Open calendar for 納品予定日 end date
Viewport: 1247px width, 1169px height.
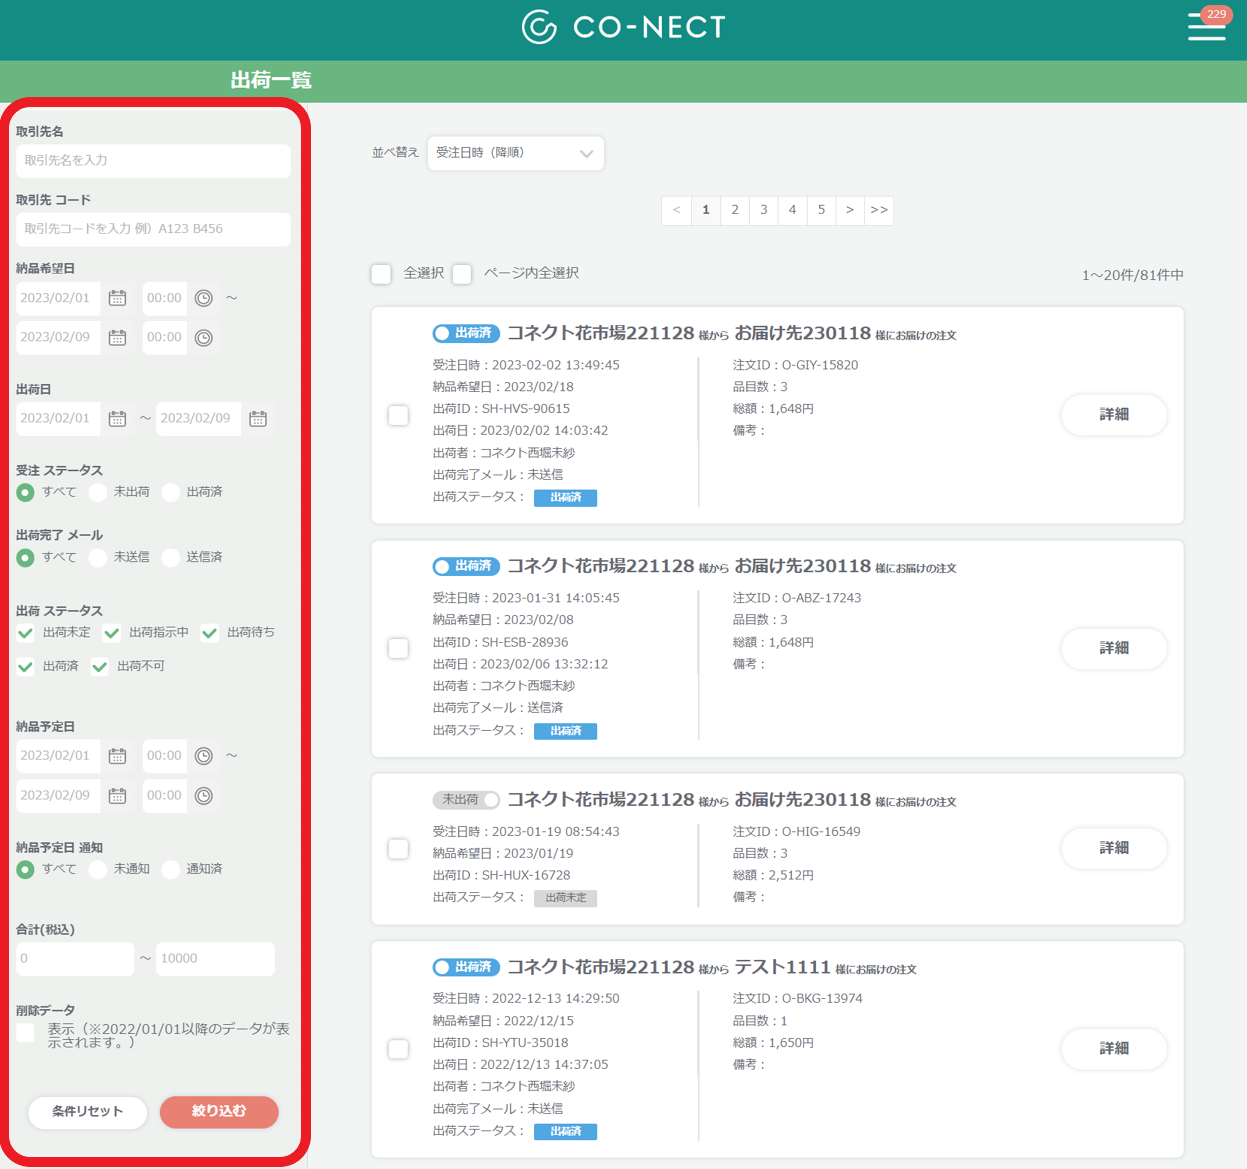point(117,796)
